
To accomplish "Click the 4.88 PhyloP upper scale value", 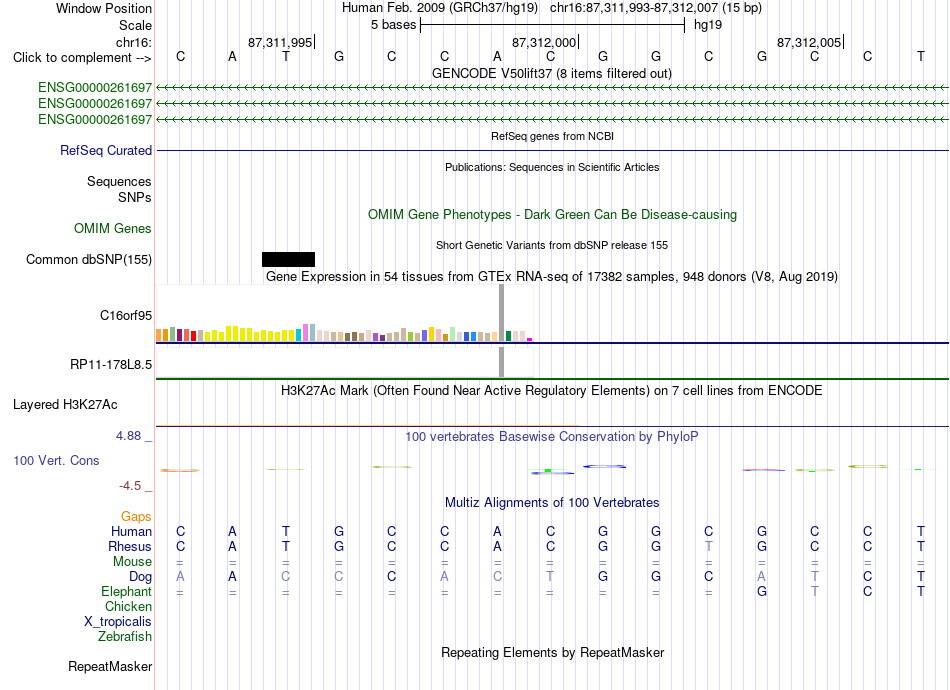I will click(128, 436).
